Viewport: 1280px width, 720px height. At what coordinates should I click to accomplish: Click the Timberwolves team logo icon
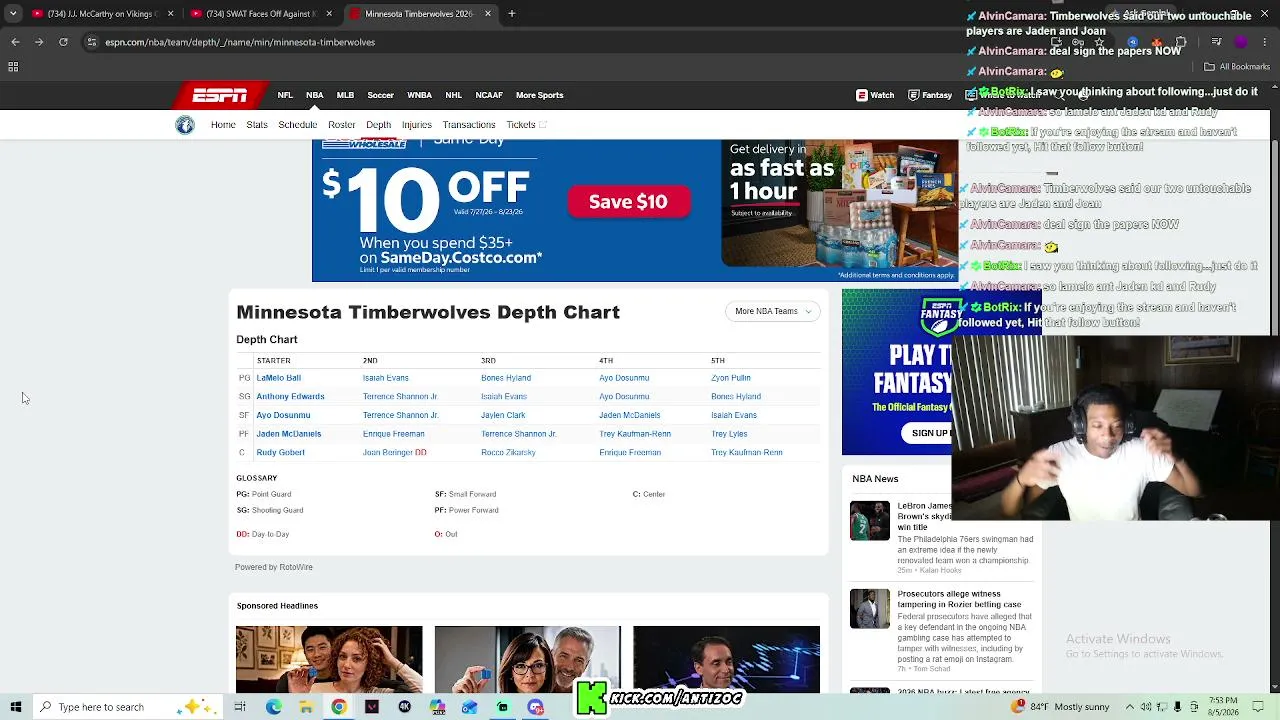click(185, 125)
